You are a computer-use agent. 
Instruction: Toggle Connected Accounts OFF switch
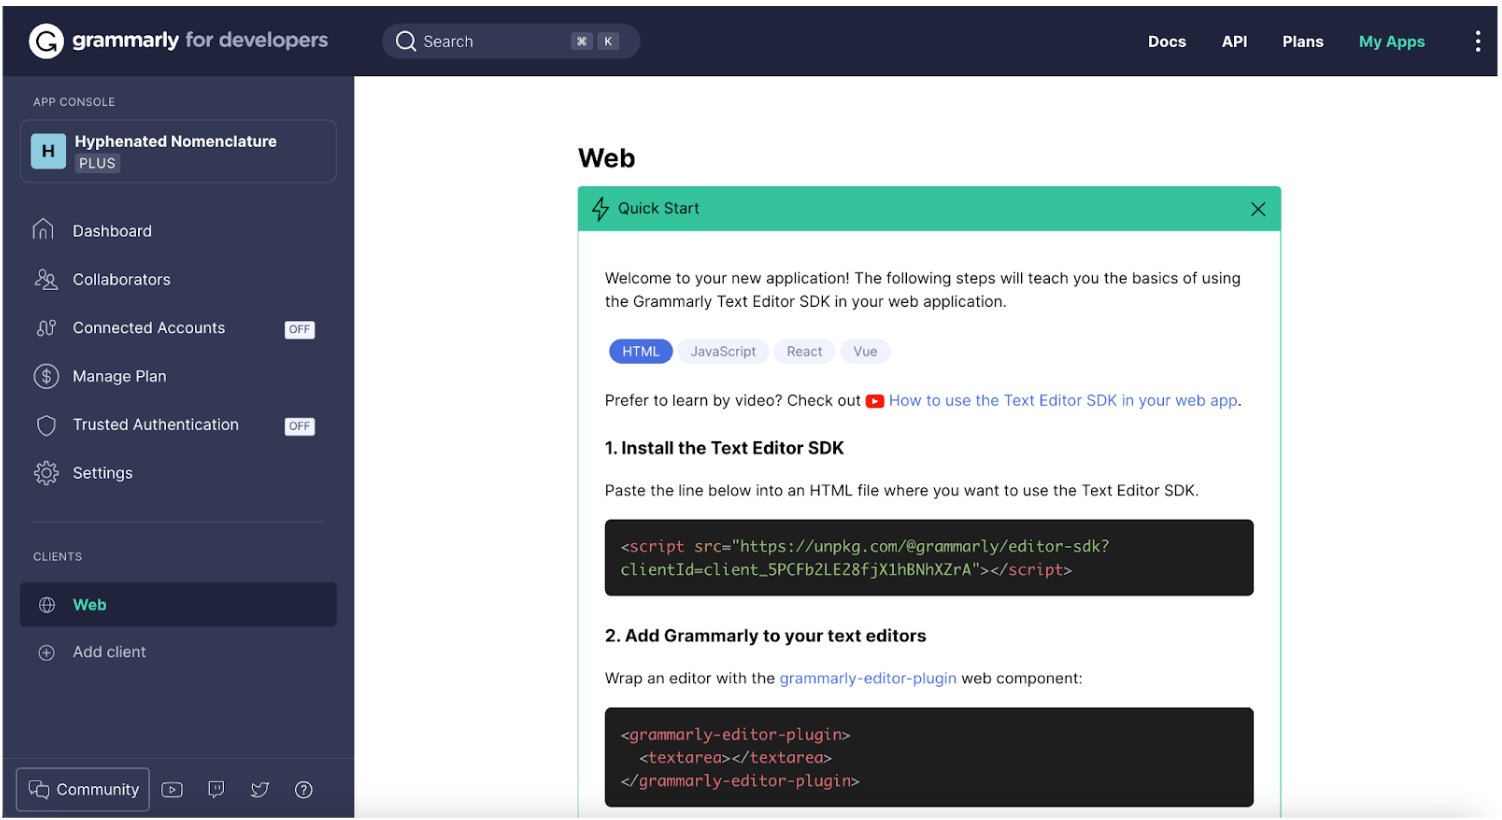[300, 329]
